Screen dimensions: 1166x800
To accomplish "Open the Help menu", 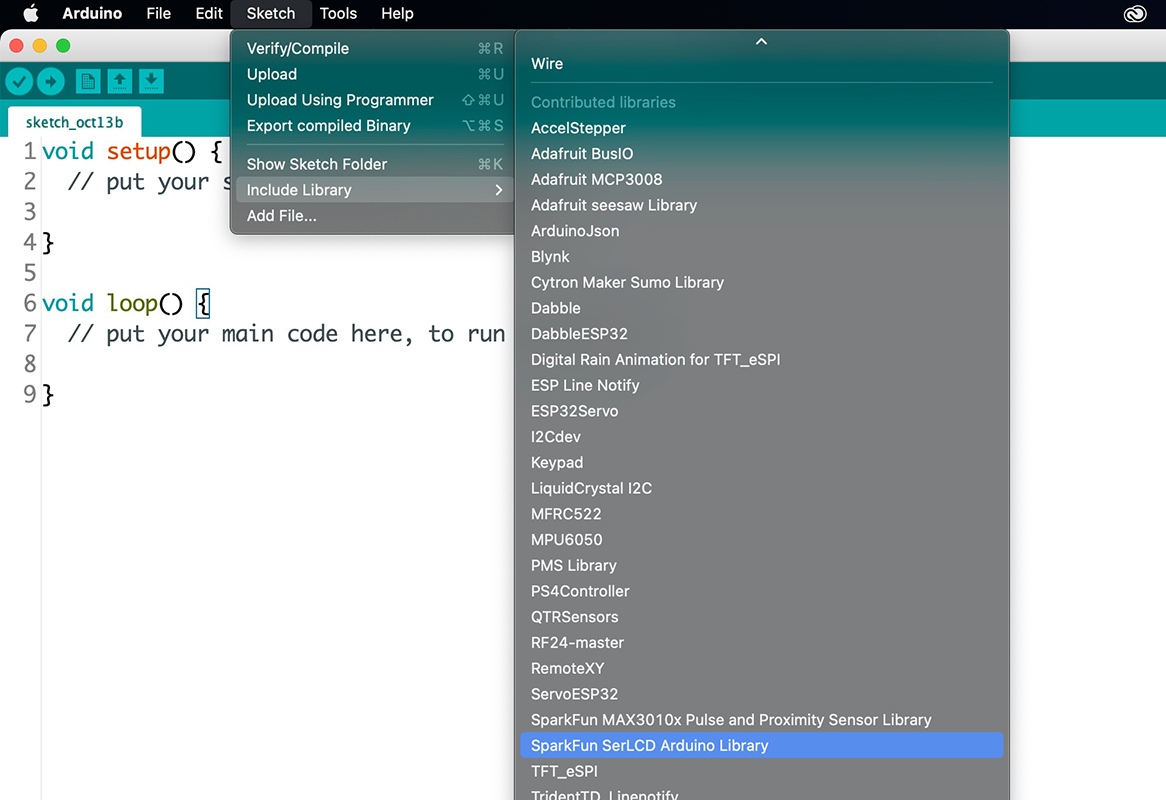I will pos(397,13).
